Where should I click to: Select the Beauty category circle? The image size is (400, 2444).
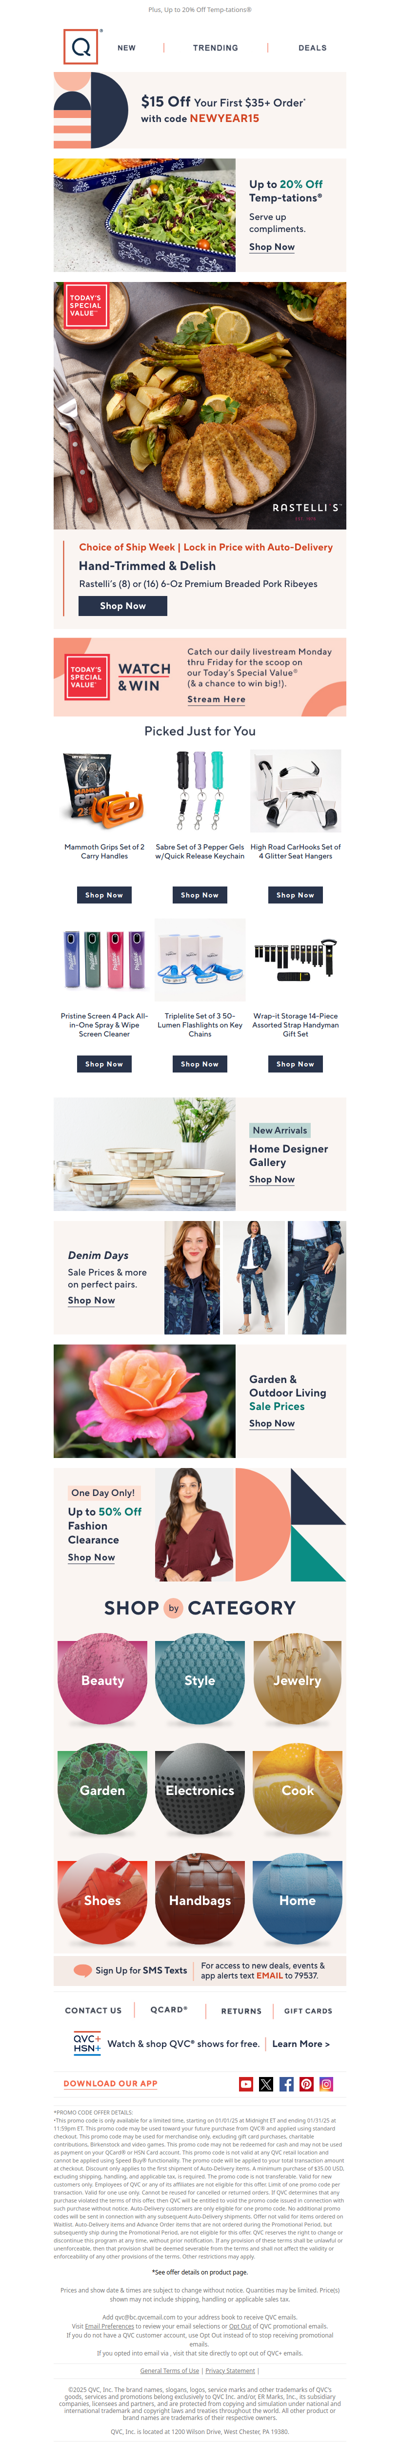(102, 1679)
